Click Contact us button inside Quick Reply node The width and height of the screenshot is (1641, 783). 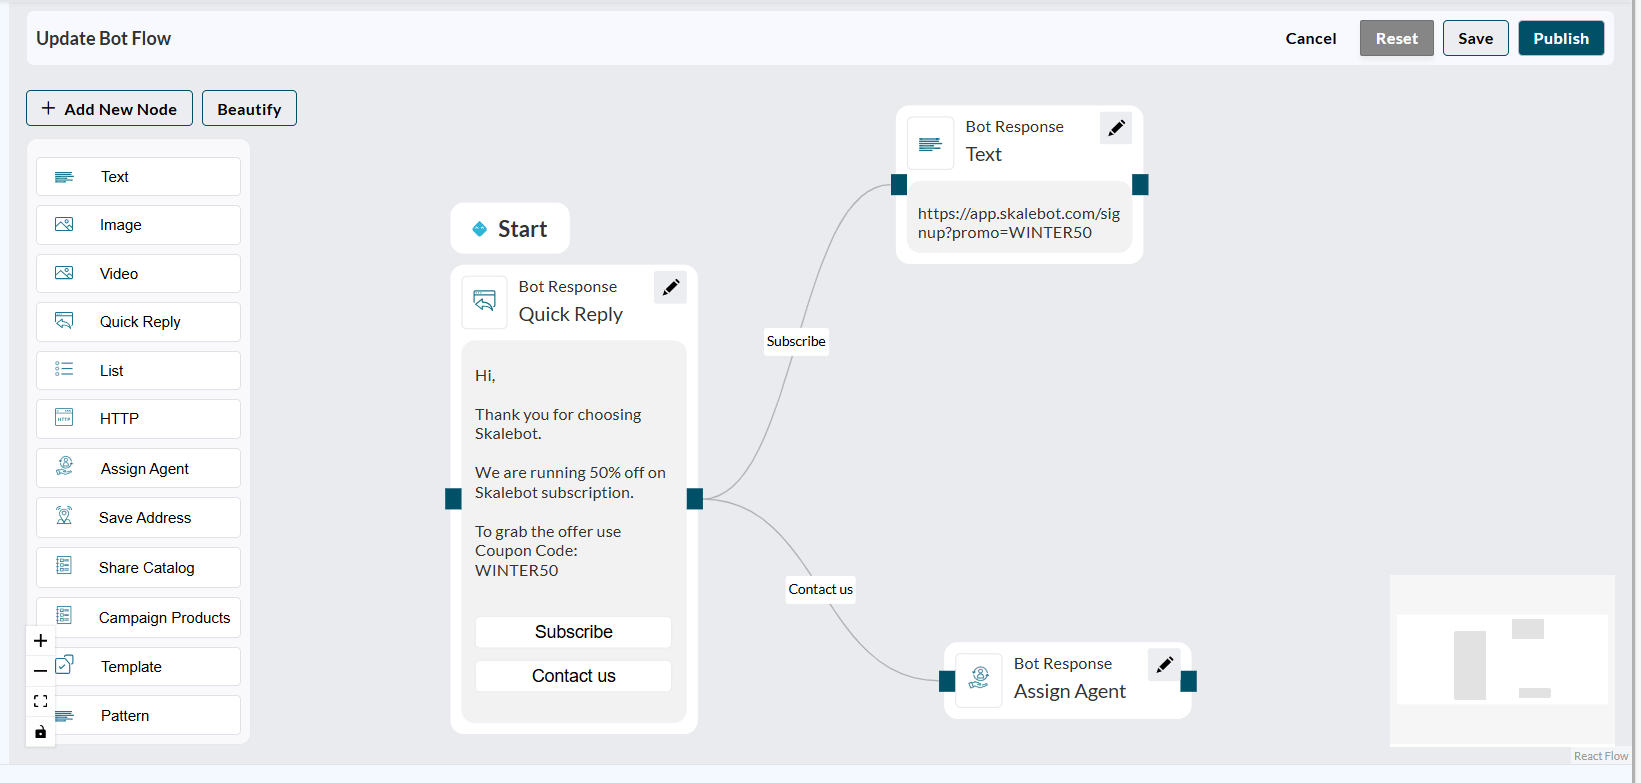point(573,676)
